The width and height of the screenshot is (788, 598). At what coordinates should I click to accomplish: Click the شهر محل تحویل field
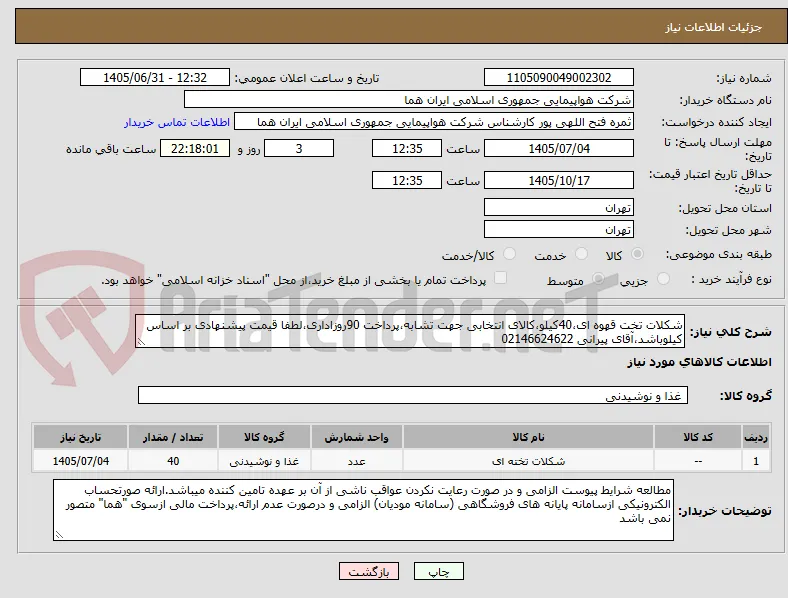point(559,229)
